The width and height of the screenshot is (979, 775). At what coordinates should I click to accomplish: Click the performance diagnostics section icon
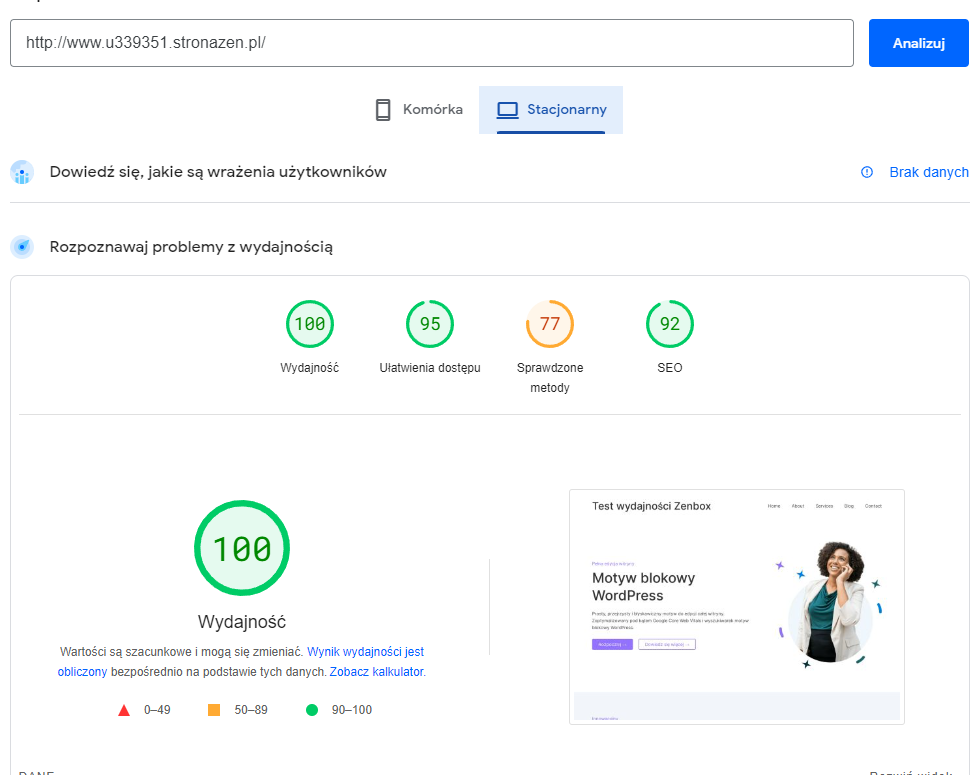22,247
